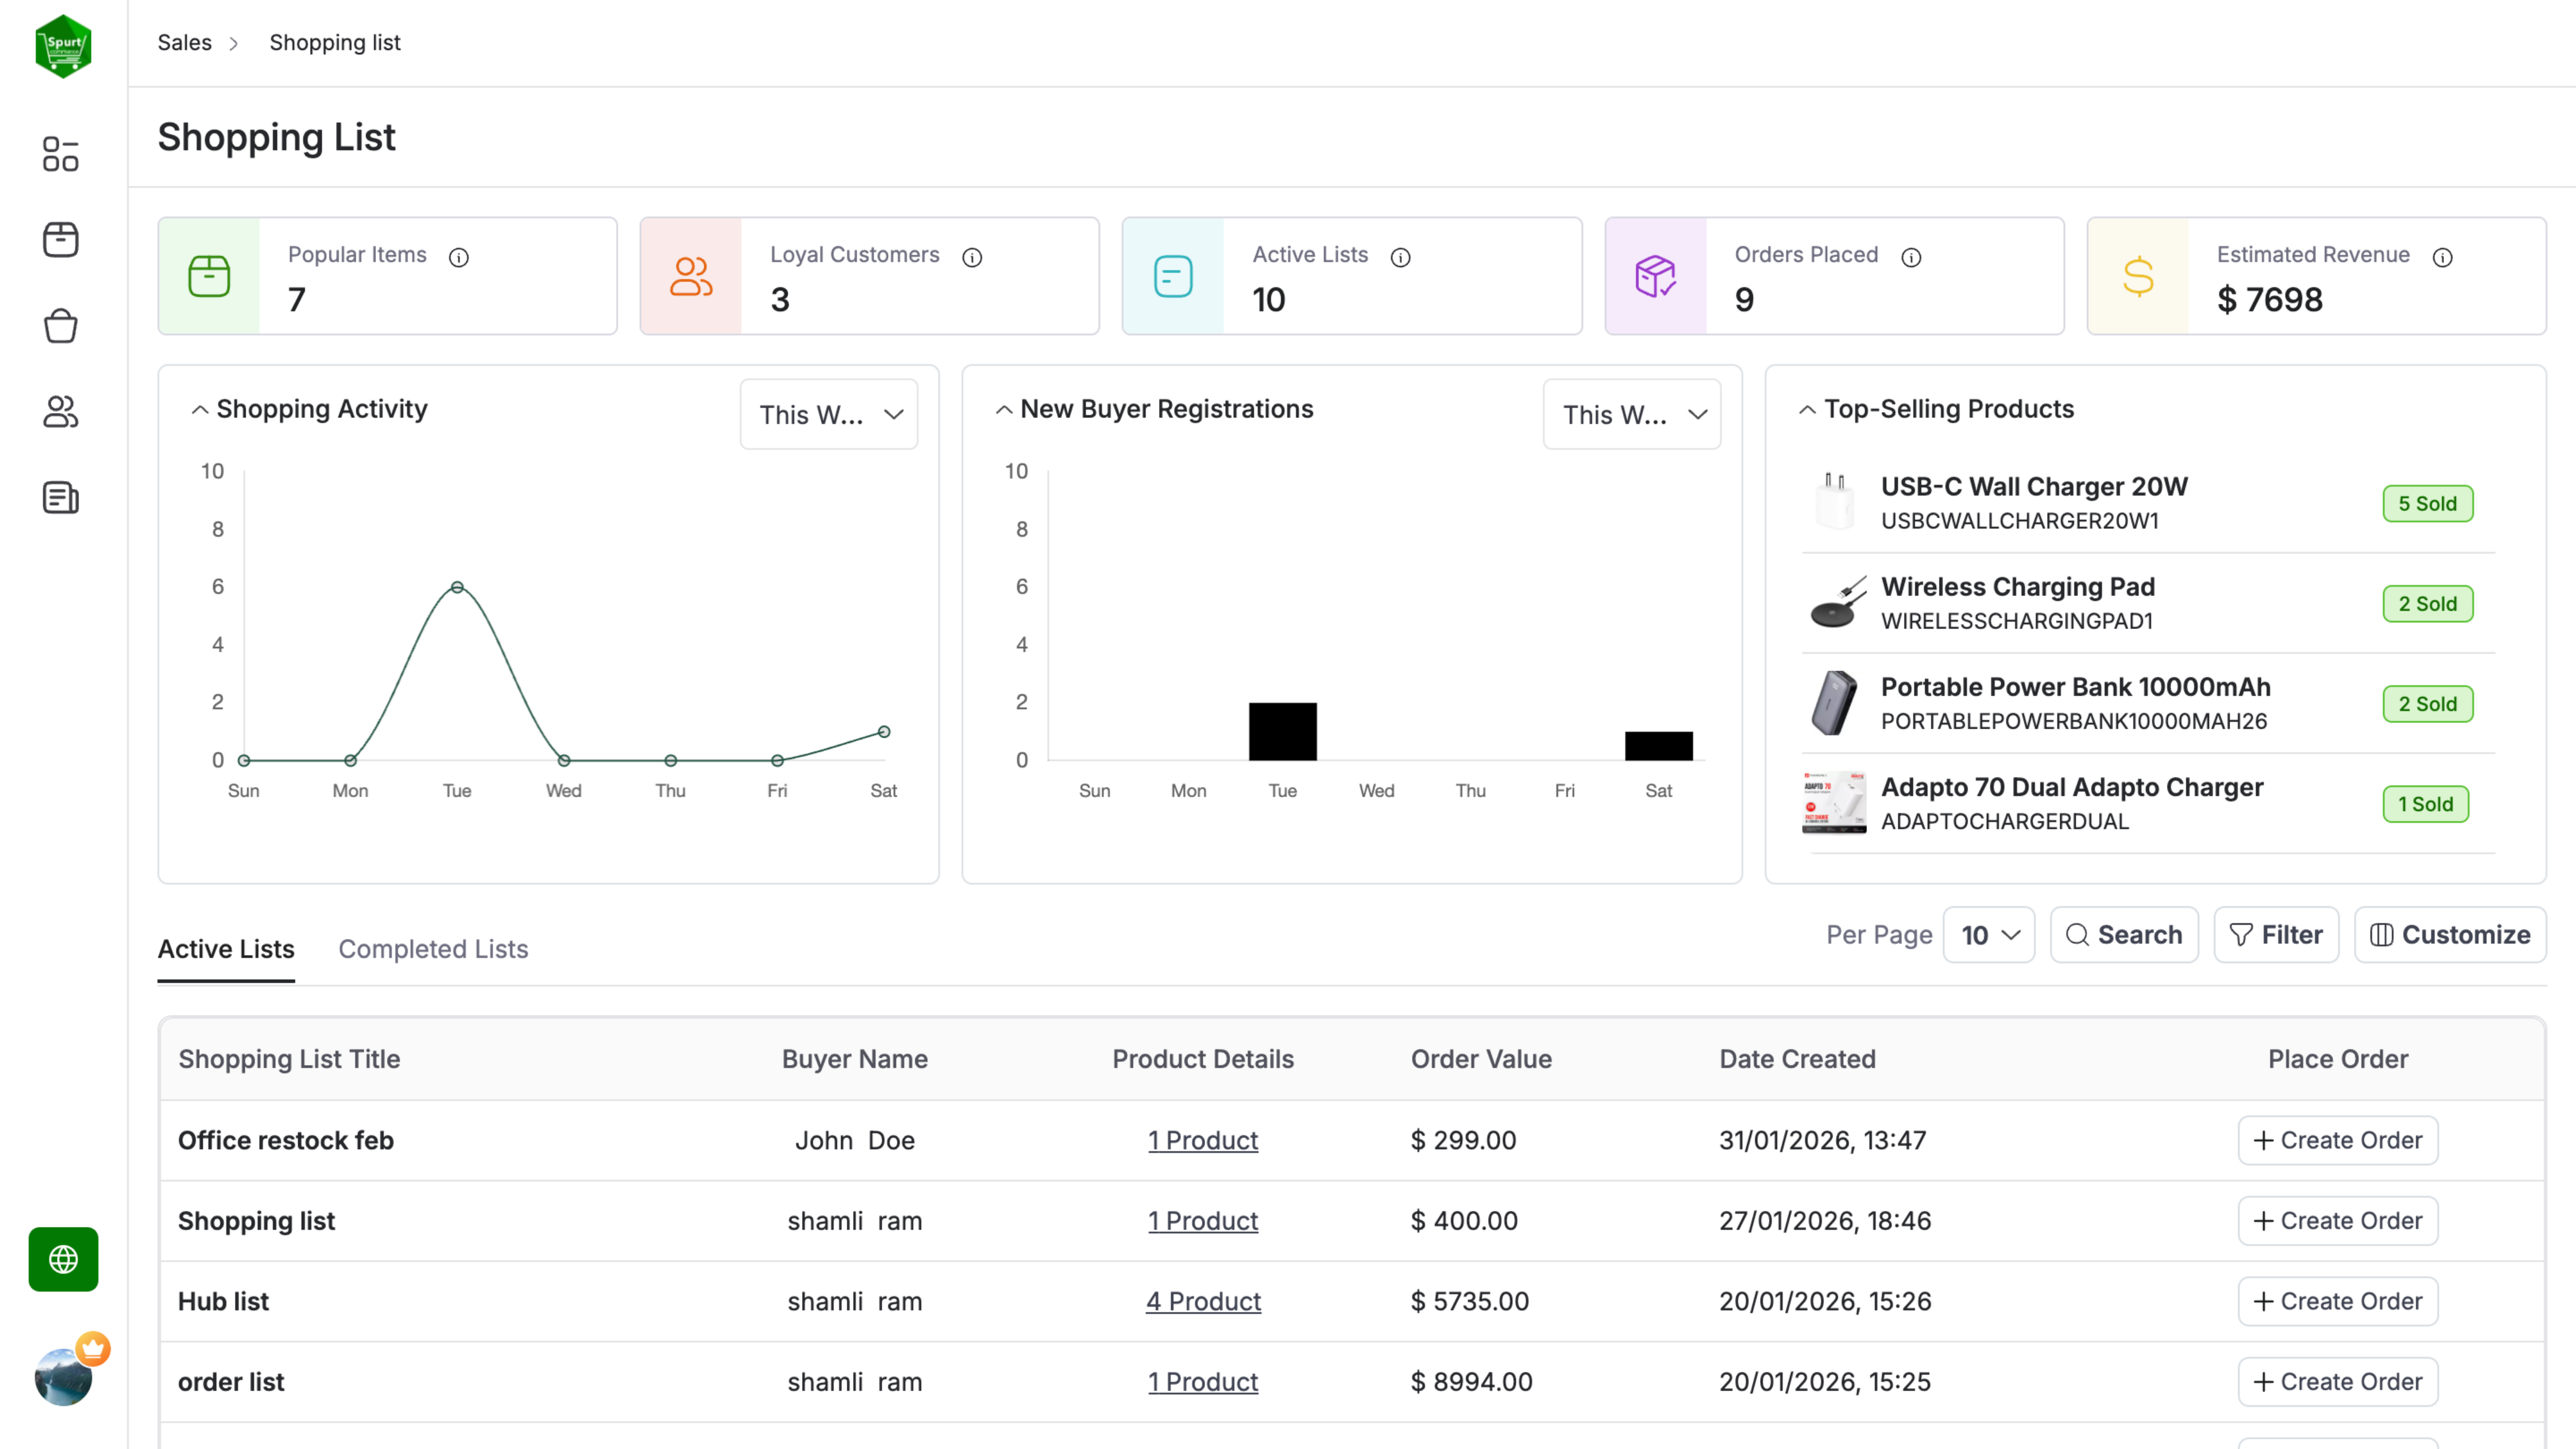Collapse the Shopping Activity panel
Image resolution: width=2576 pixels, height=1449 pixels.
(x=200, y=409)
